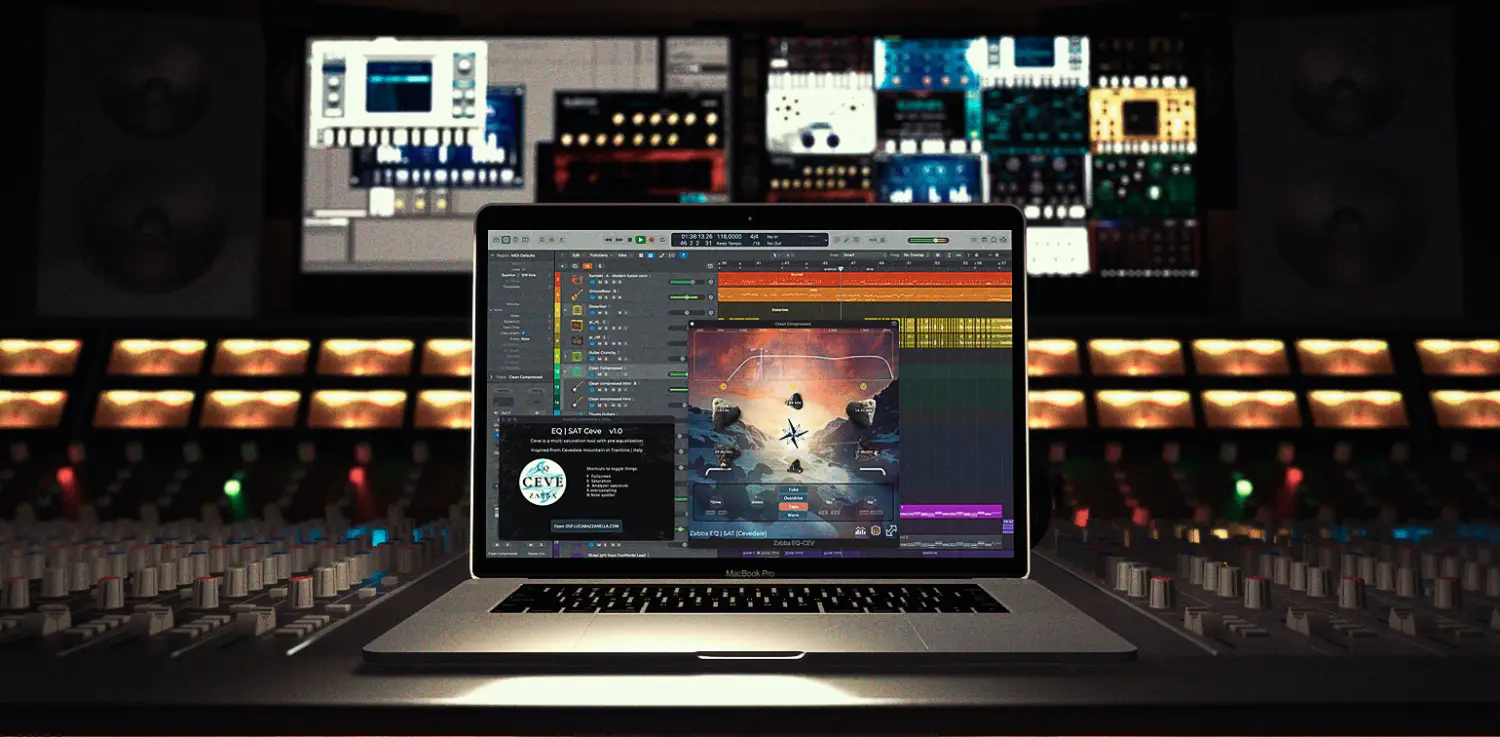Click the spectrum analyzer icon in Zabba plugin
The height and width of the screenshot is (737, 1500).
pos(860,531)
